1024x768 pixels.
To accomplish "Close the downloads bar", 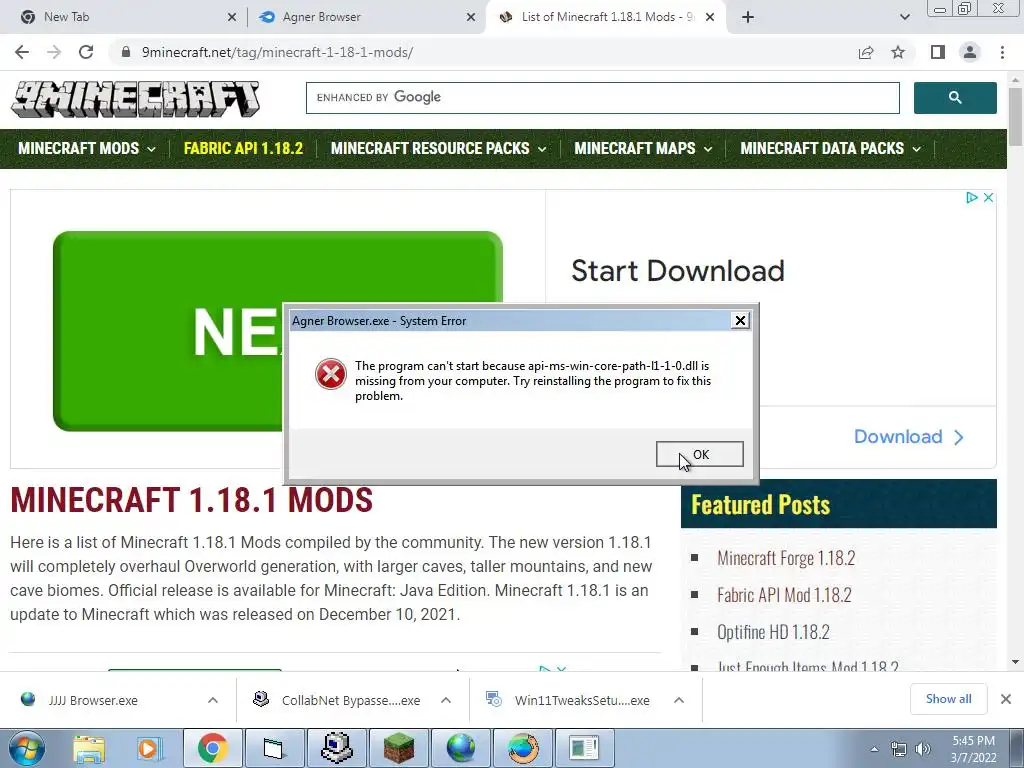I will (x=1006, y=699).
